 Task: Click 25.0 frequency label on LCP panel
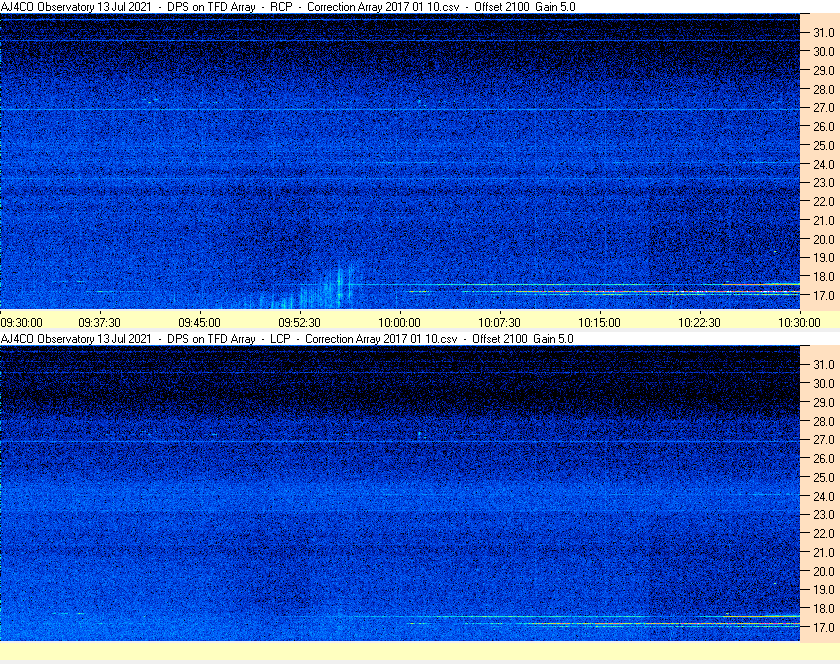[824, 477]
